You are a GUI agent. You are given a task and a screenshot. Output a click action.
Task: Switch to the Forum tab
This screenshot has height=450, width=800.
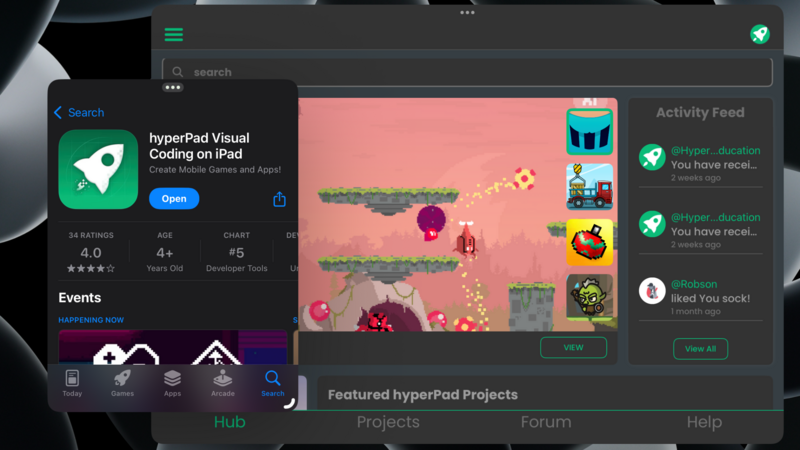point(546,422)
